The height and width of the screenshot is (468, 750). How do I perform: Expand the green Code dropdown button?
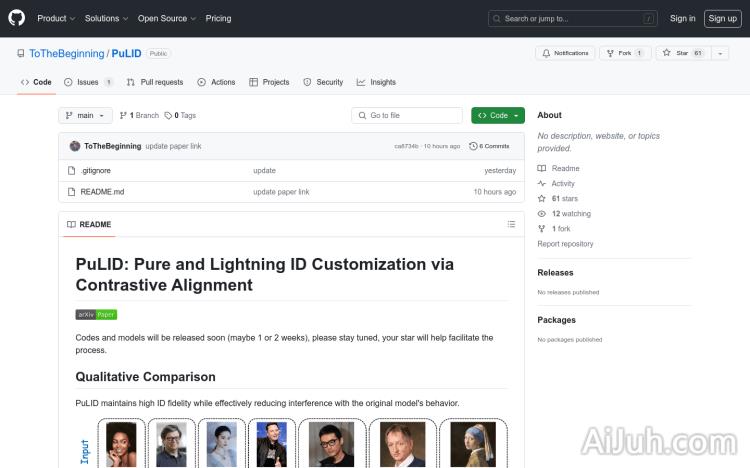click(x=497, y=115)
